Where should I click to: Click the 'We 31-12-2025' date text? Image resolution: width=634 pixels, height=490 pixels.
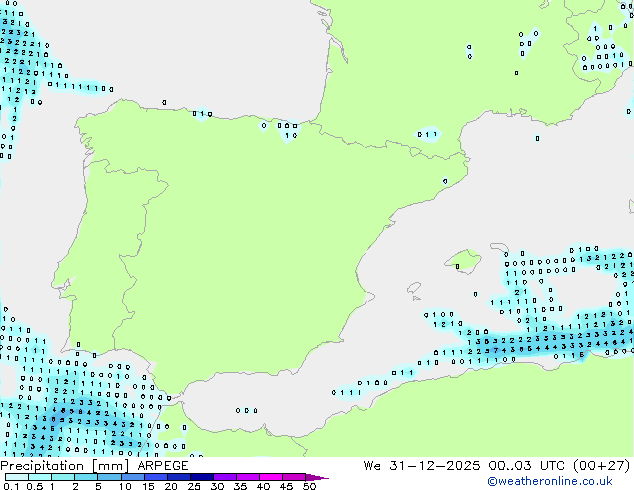(422, 466)
